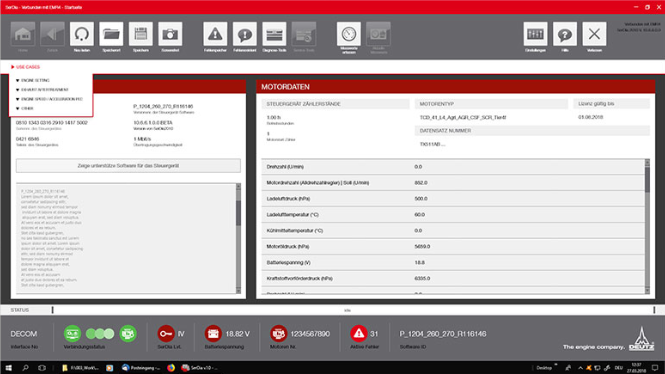Open Fehlerassistent speech bubble icon
Viewport: 665px width, 374px height.
(x=245, y=34)
